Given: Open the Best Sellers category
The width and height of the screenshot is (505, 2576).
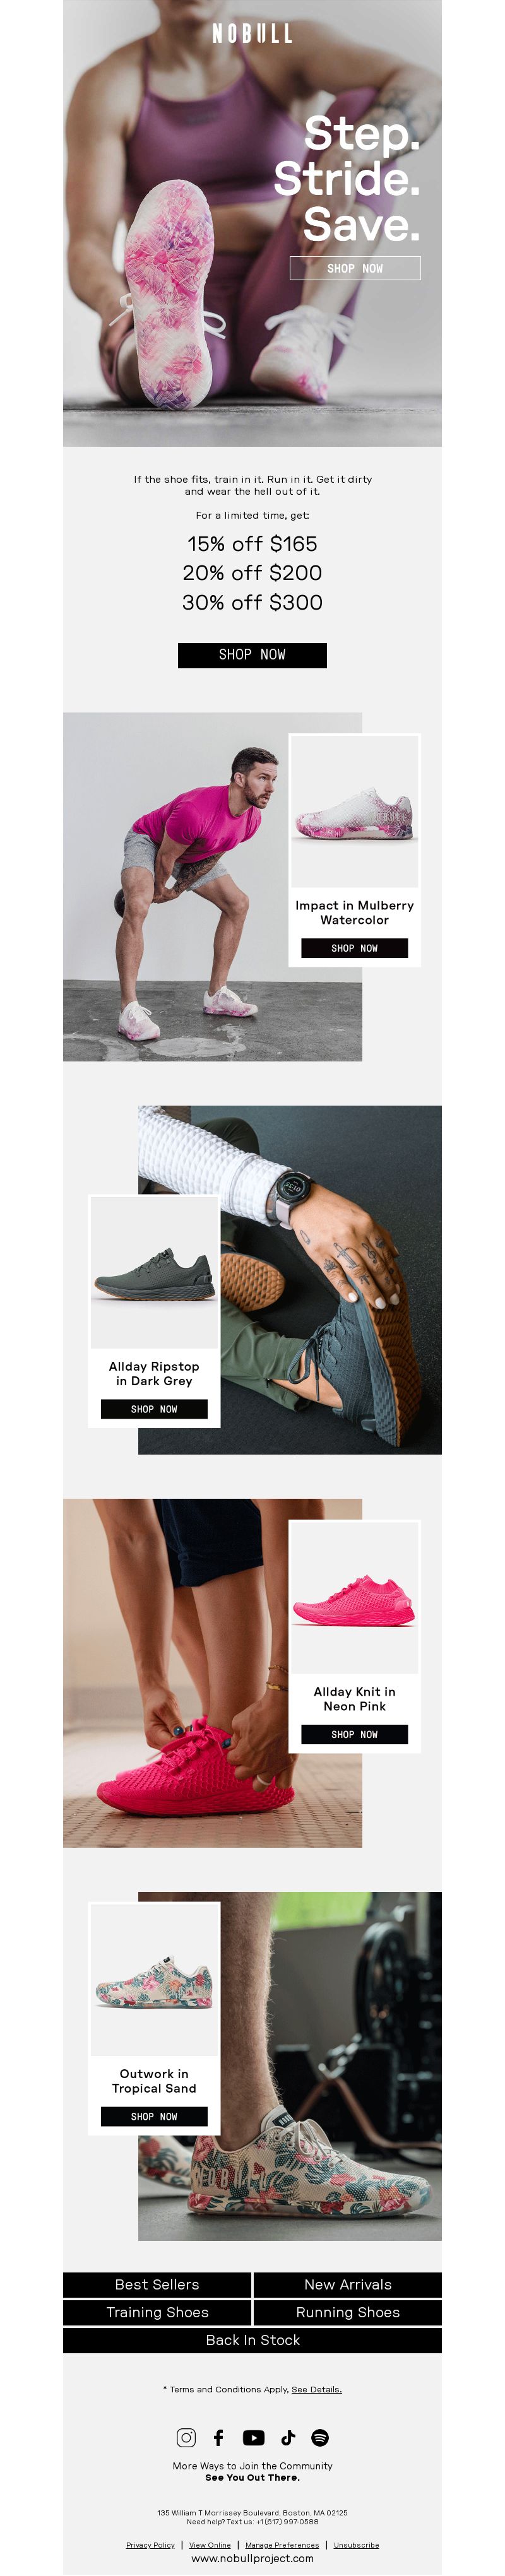Looking at the screenshot, I should pyautogui.click(x=157, y=2284).
